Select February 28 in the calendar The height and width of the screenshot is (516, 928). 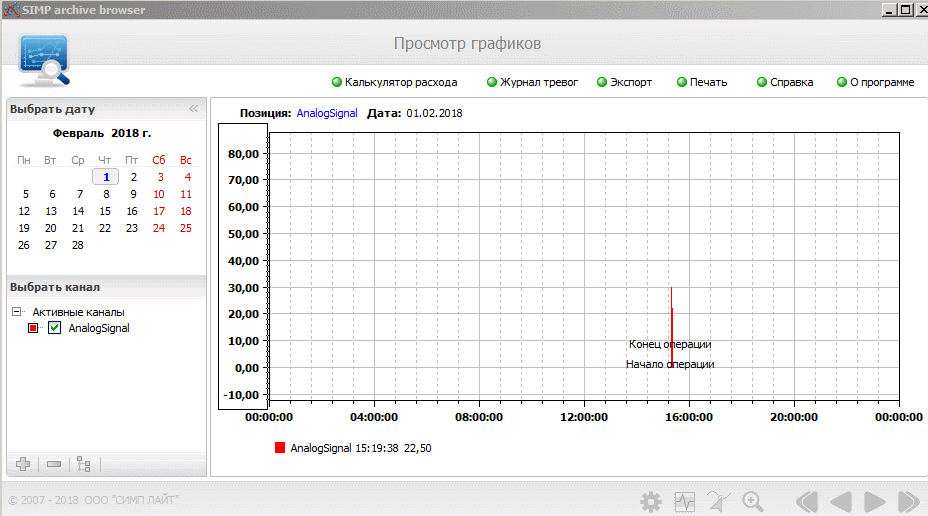pos(78,245)
